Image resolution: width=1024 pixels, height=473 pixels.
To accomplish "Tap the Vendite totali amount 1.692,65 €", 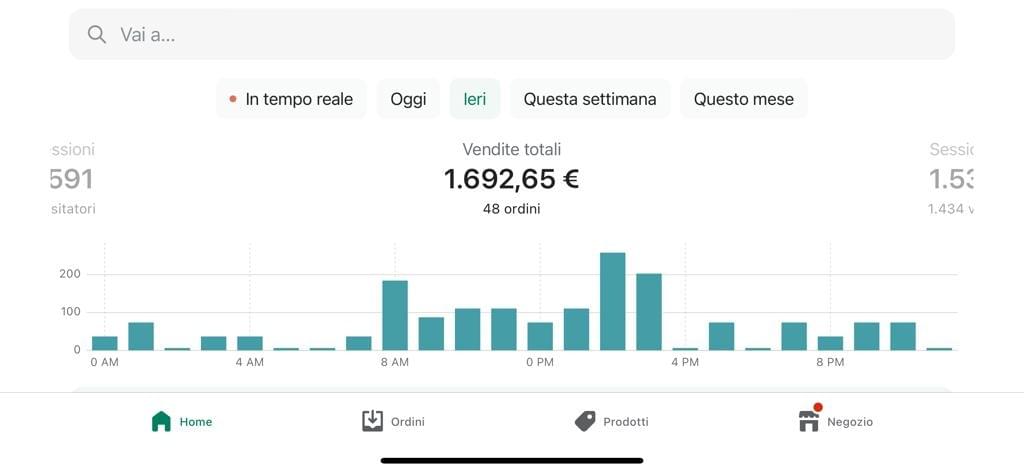I will pos(511,179).
